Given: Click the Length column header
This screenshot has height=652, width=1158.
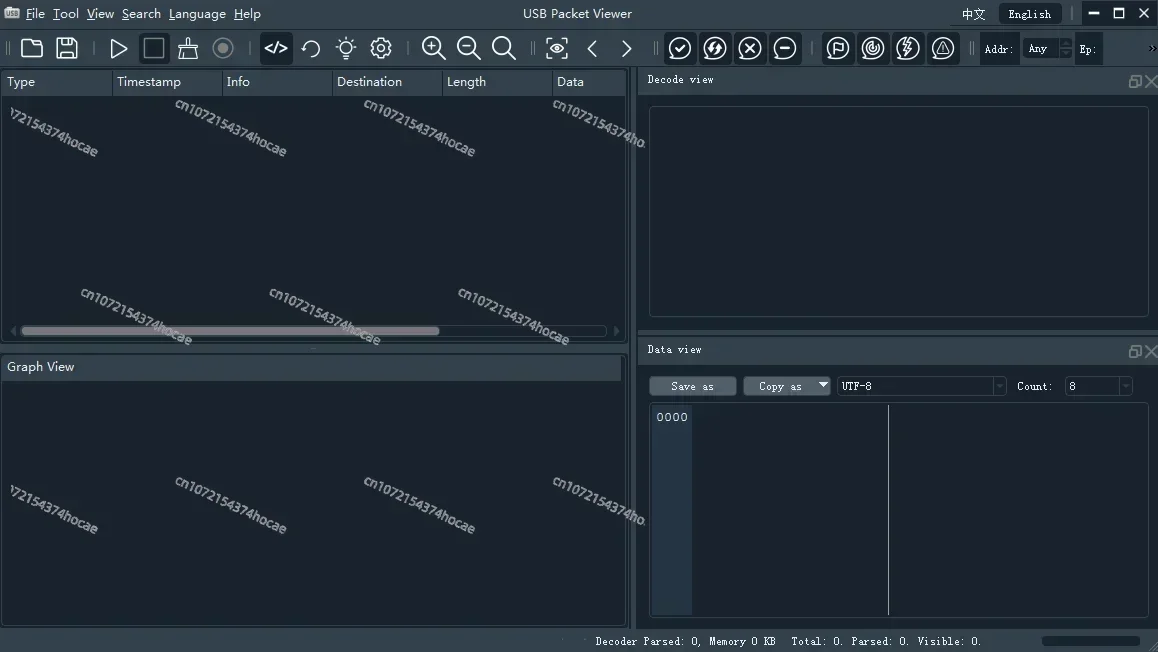Looking at the screenshot, I should (497, 82).
